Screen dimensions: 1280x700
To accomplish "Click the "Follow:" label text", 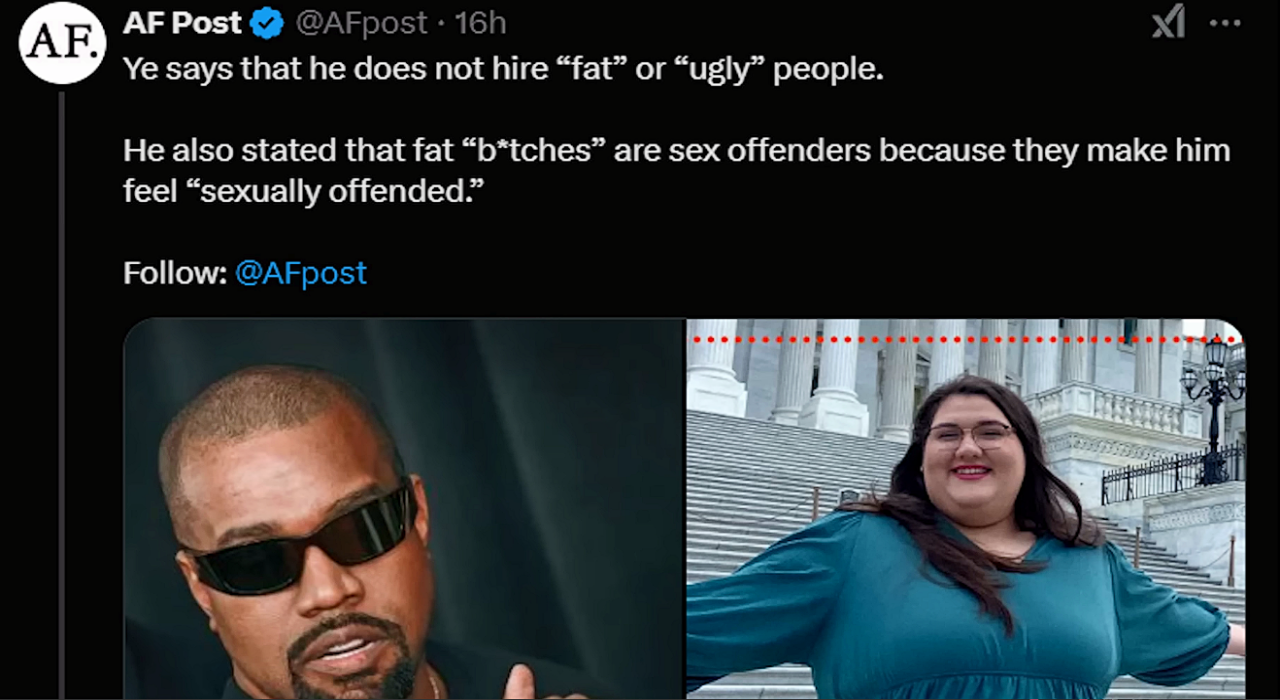I will click(176, 273).
